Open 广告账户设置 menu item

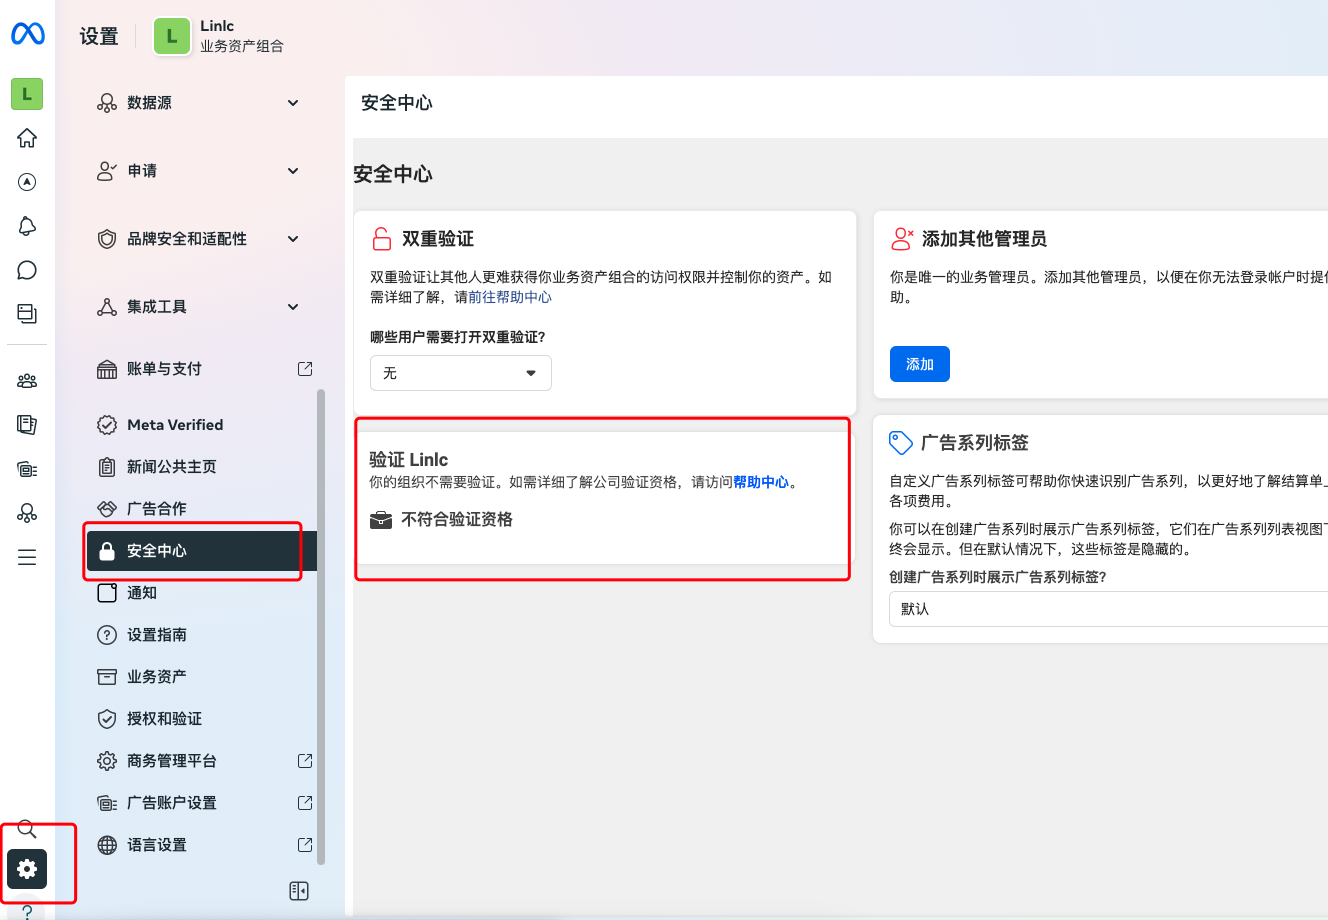coord(204,803)
